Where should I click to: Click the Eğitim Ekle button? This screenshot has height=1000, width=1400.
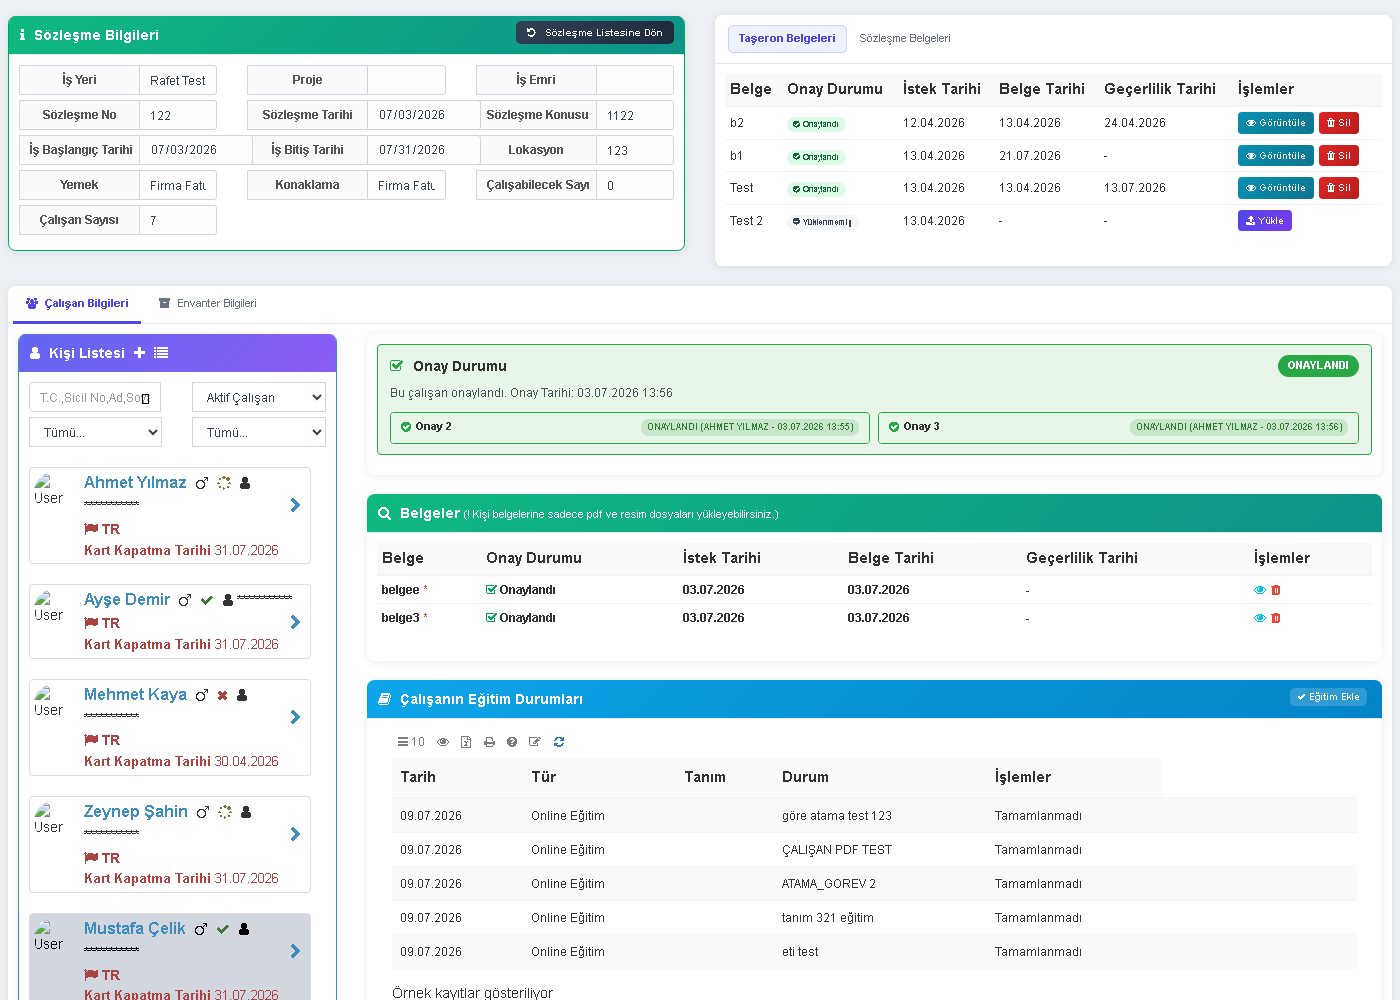[x=1328, y=697]
